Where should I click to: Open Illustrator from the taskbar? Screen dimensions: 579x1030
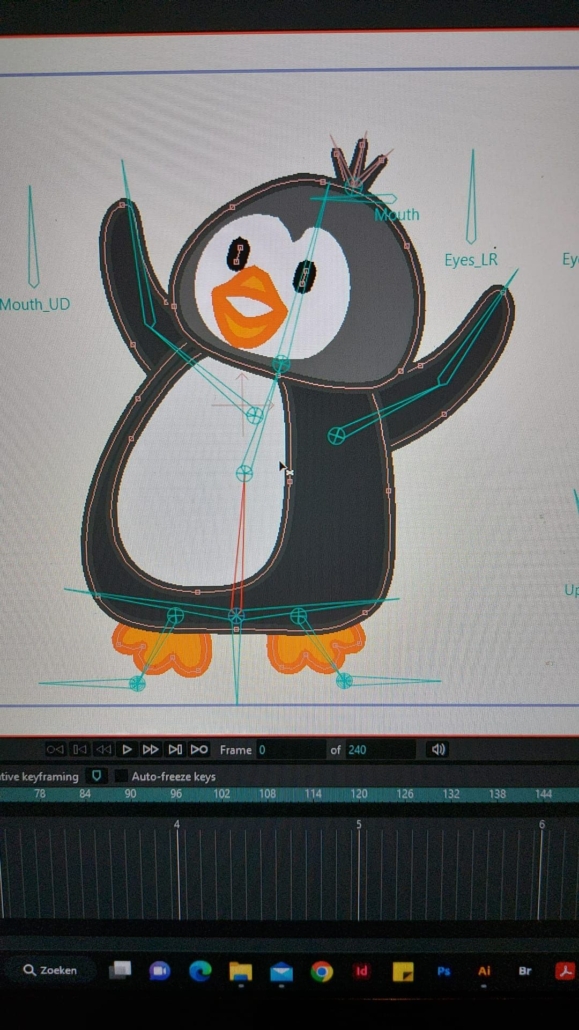pos(484,971)
